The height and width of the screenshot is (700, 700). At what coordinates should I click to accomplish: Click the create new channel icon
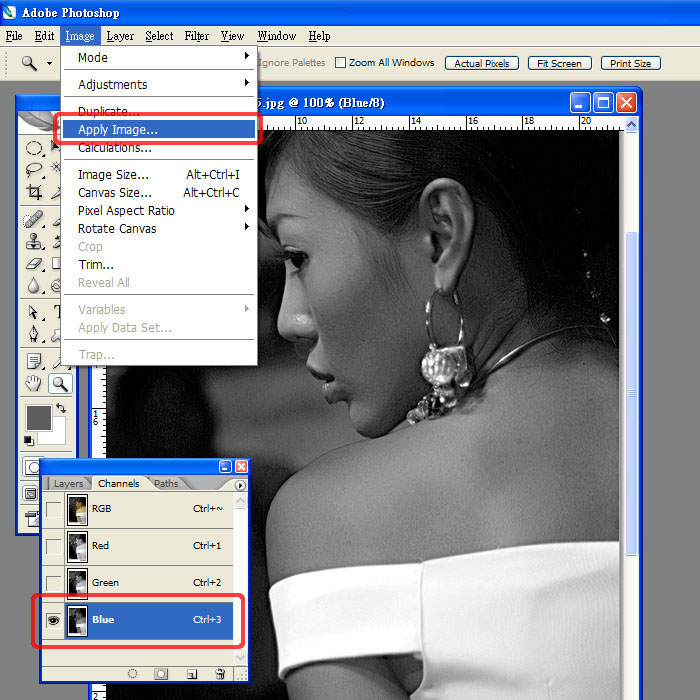(x=192, y=673)
